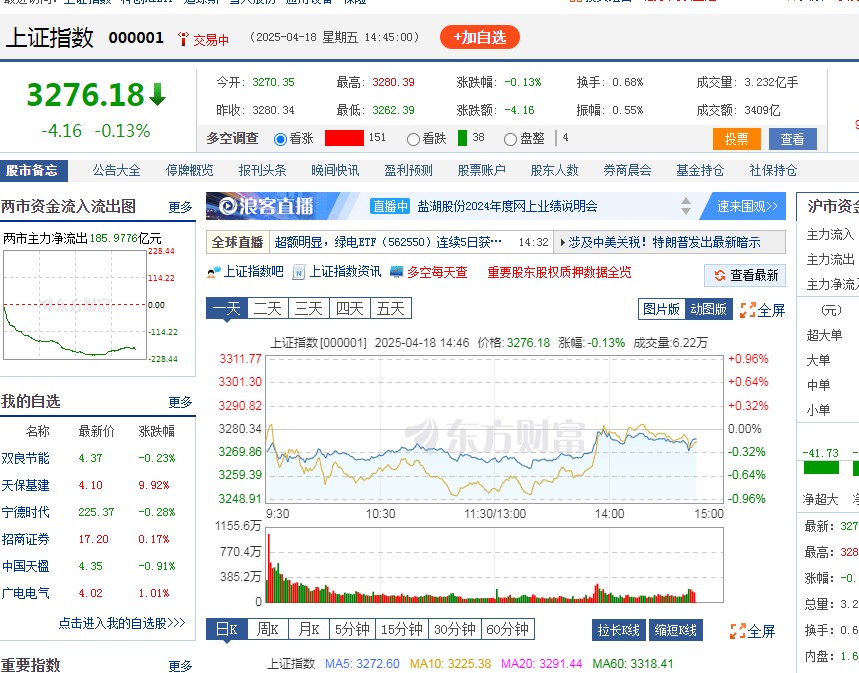This screenshot has height=673, width=859.
Task: Click the 查看最新 refresh icon button
Action: [x=720, y=276]
